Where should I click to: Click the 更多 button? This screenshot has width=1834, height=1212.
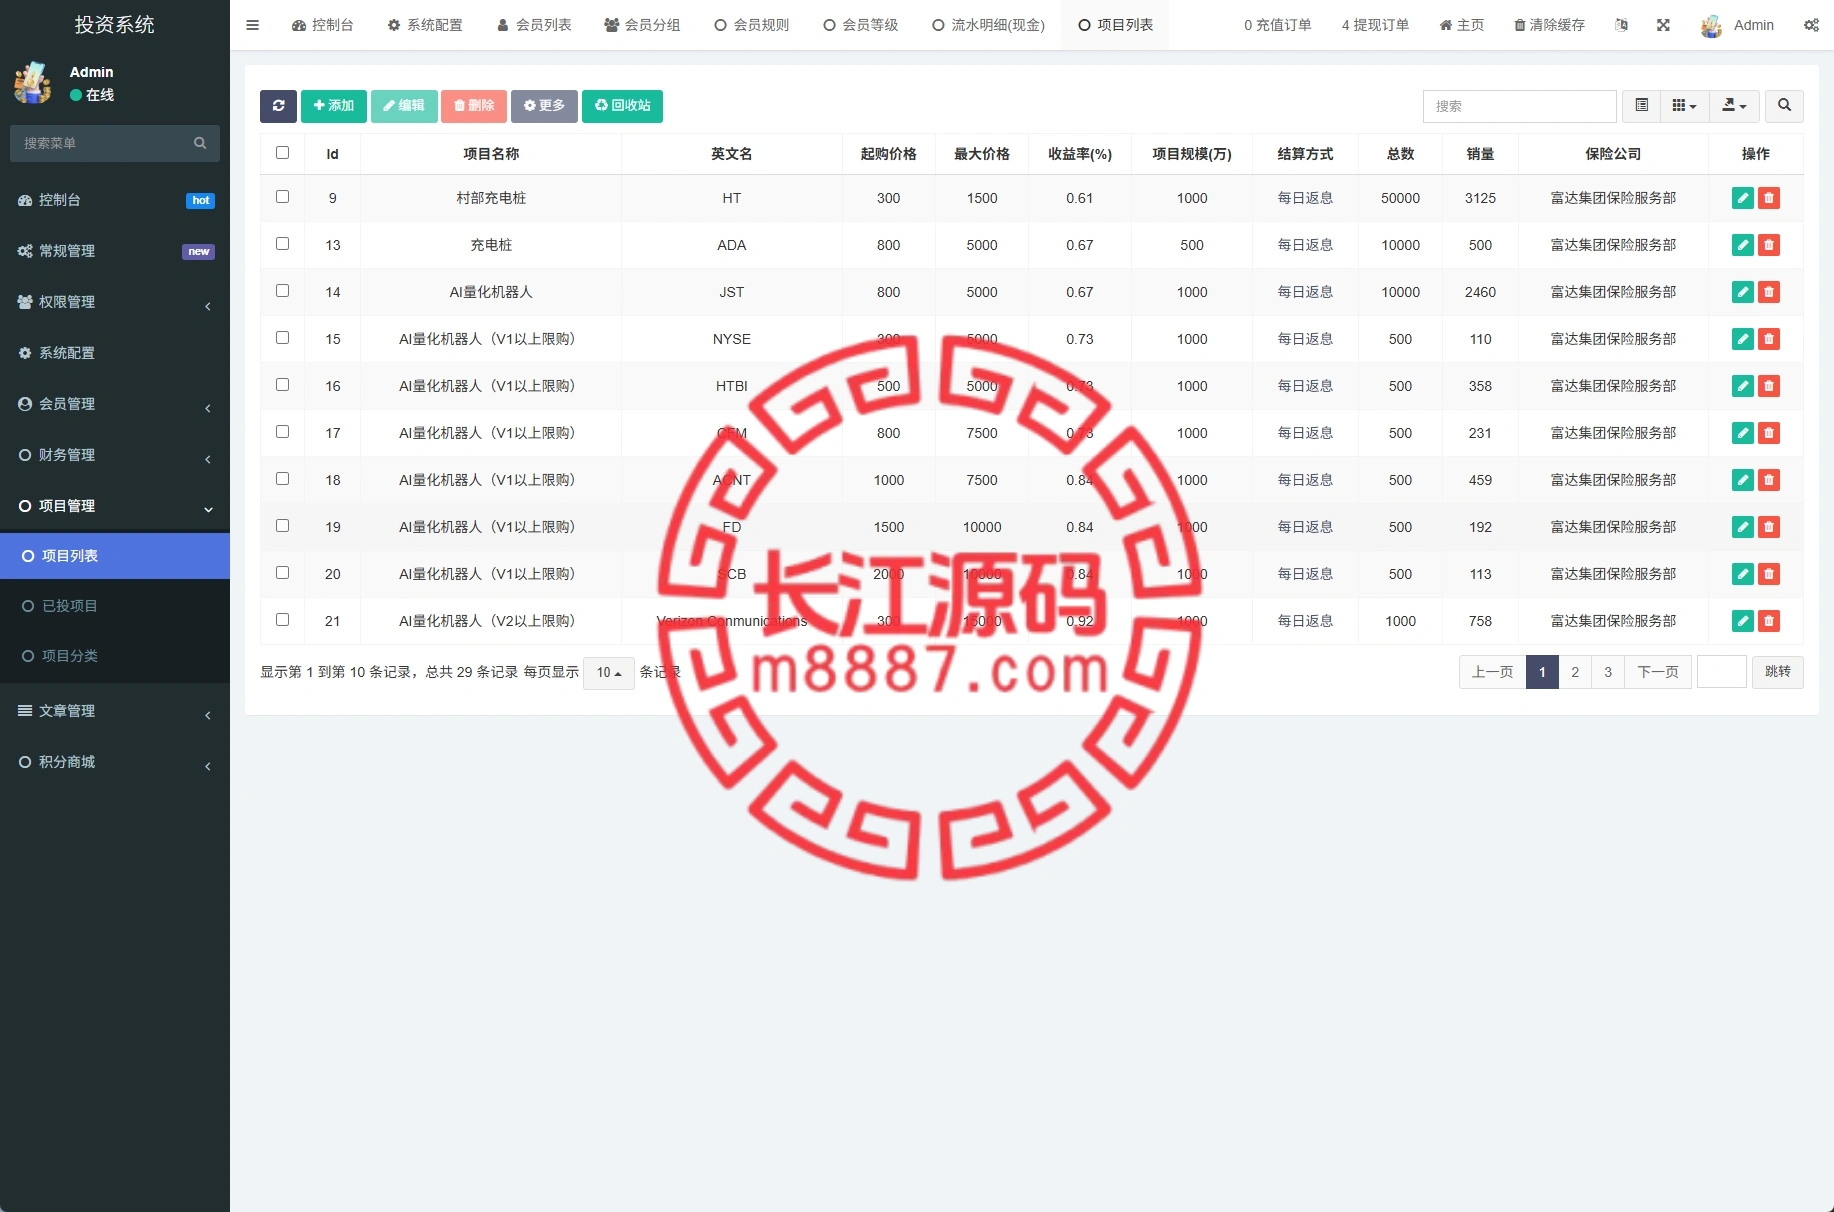[544, 106]
